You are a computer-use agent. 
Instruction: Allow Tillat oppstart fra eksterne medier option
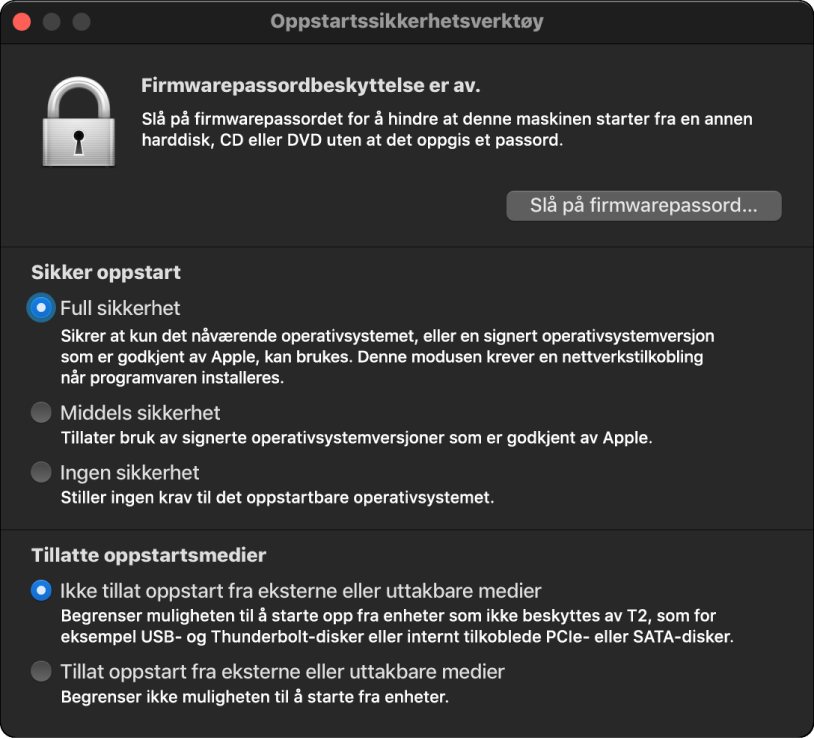(39, 671)
